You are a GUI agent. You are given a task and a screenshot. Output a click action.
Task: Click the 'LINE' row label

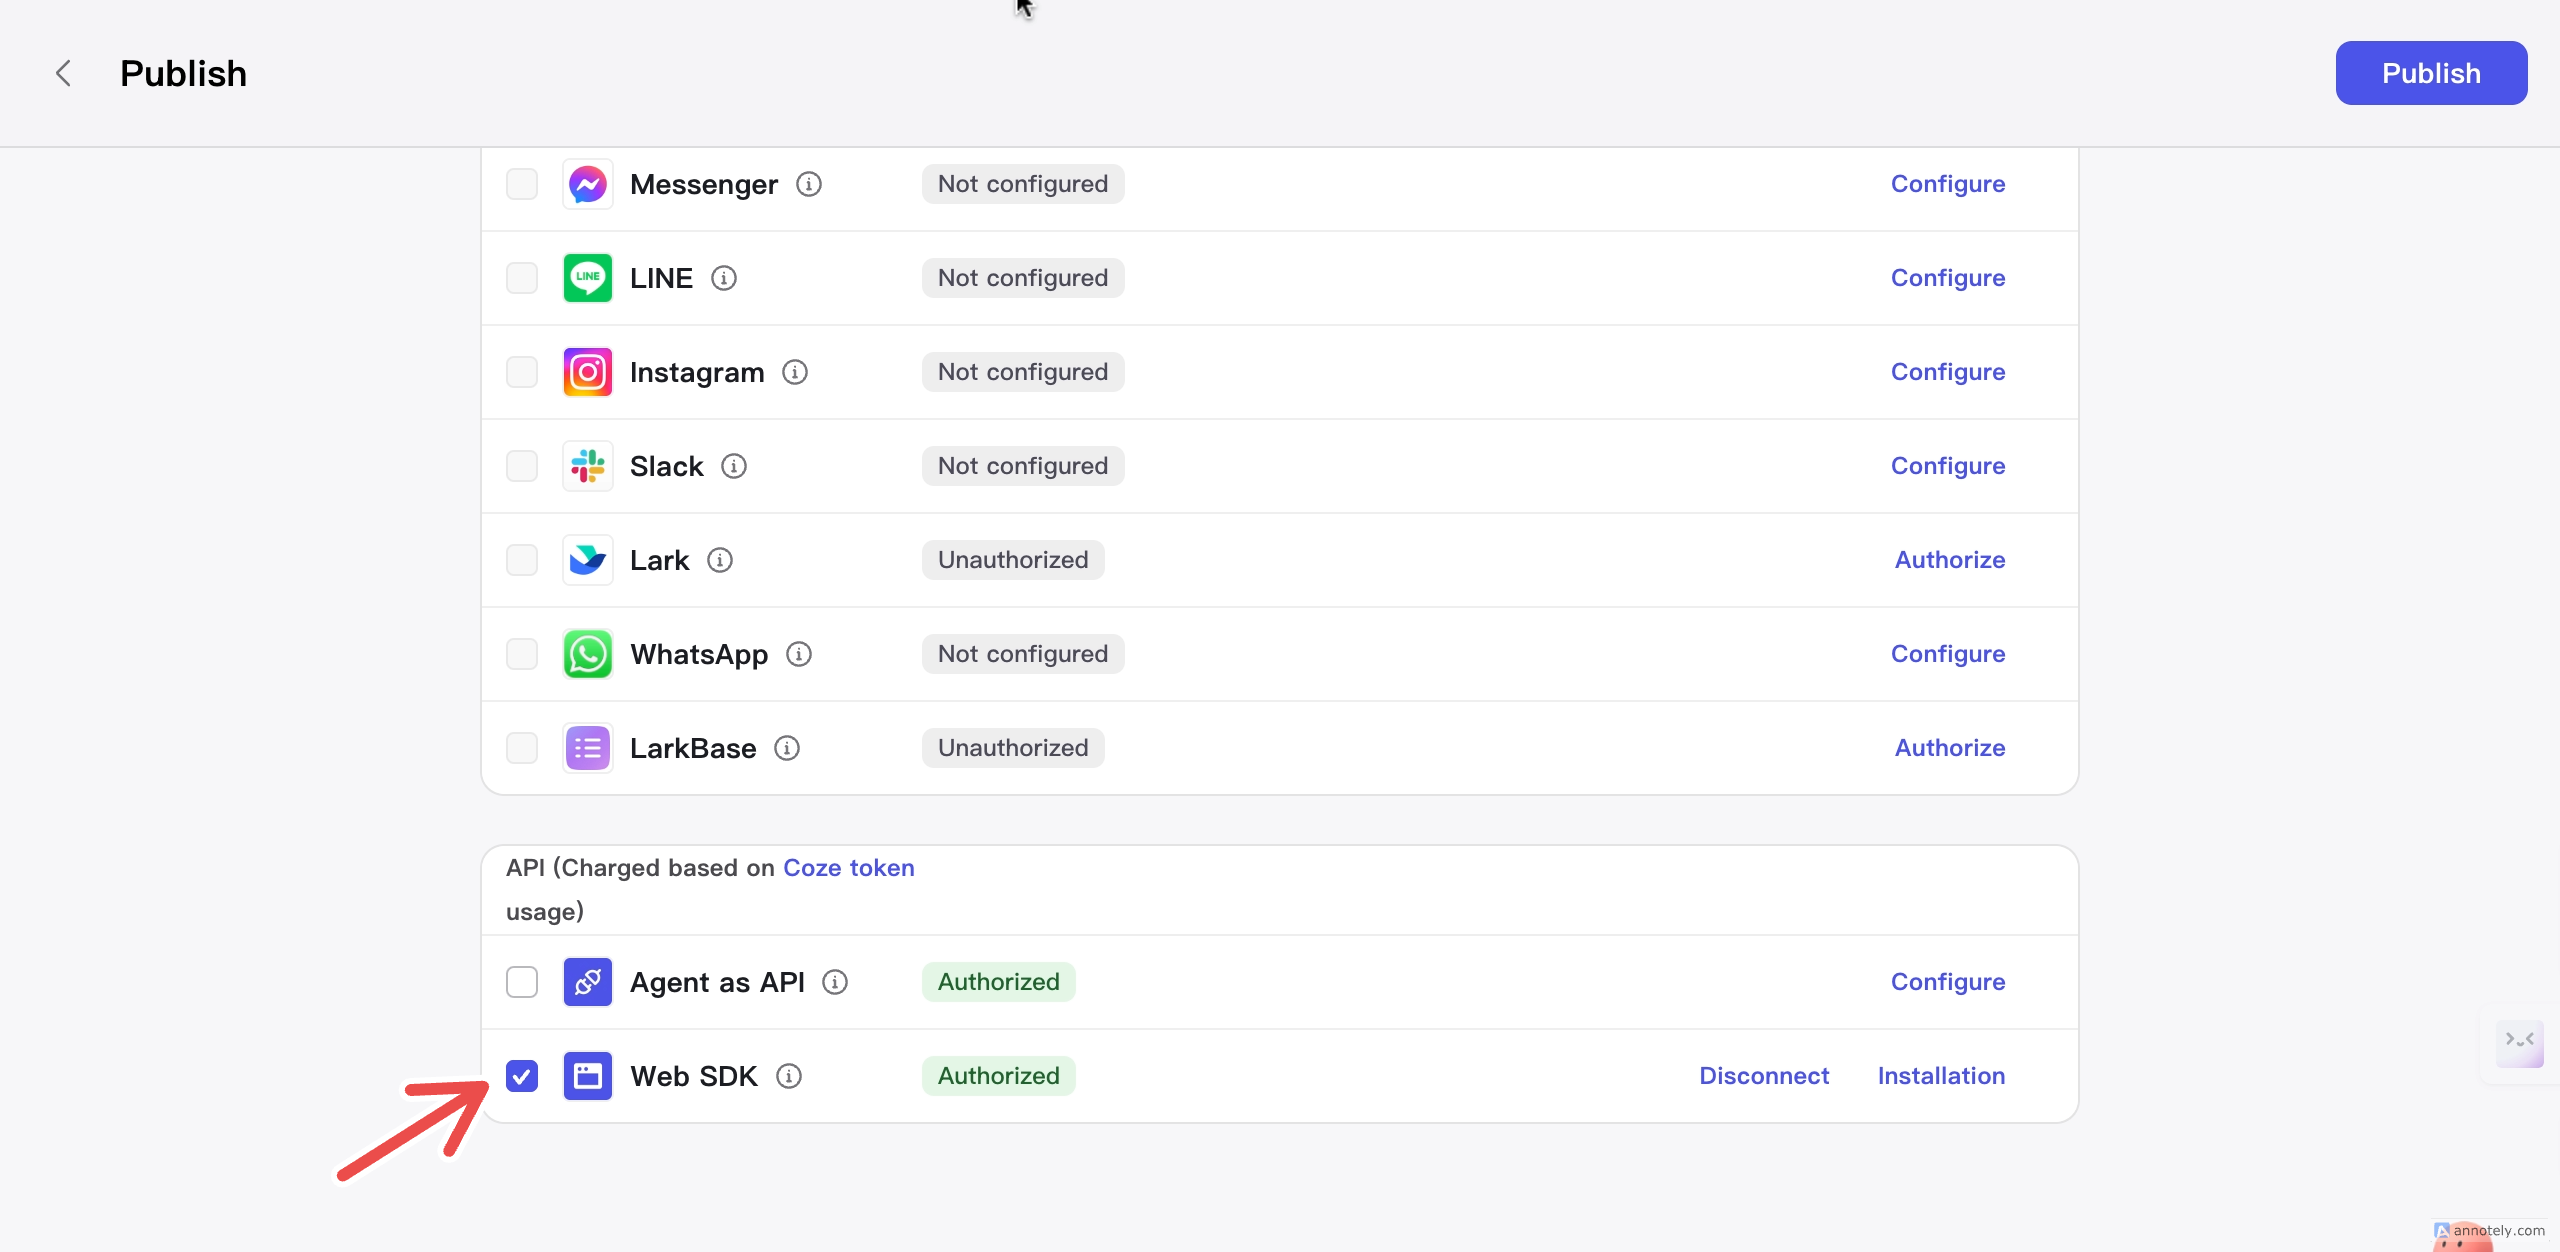pos(661,278)
